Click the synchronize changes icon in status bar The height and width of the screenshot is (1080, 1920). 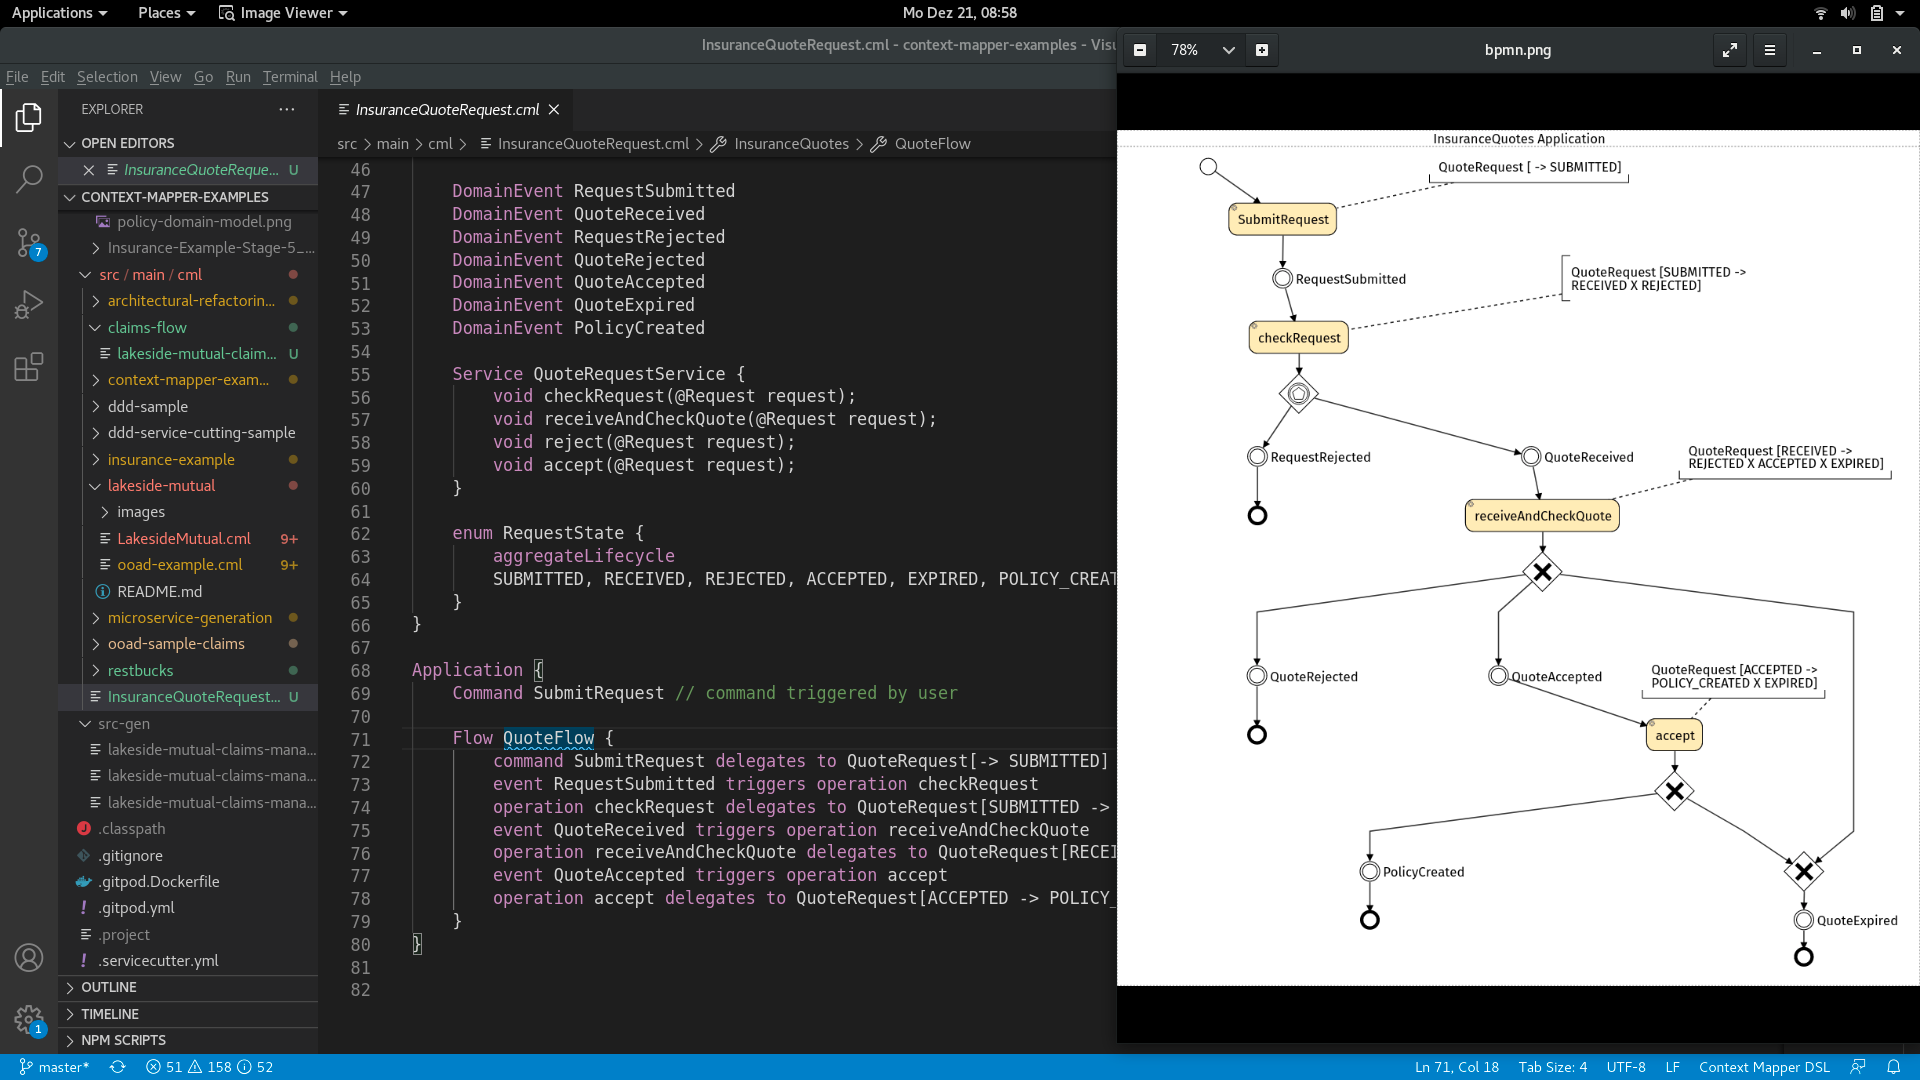(117, 1067)
